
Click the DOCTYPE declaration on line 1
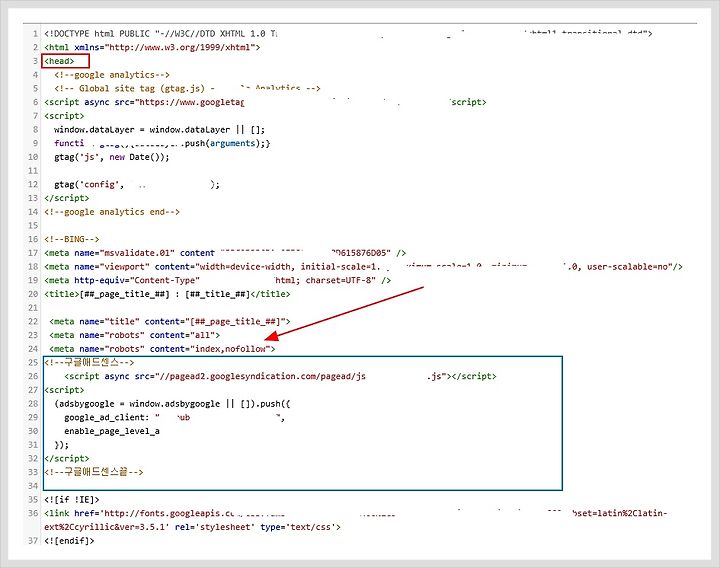point(348,34)
